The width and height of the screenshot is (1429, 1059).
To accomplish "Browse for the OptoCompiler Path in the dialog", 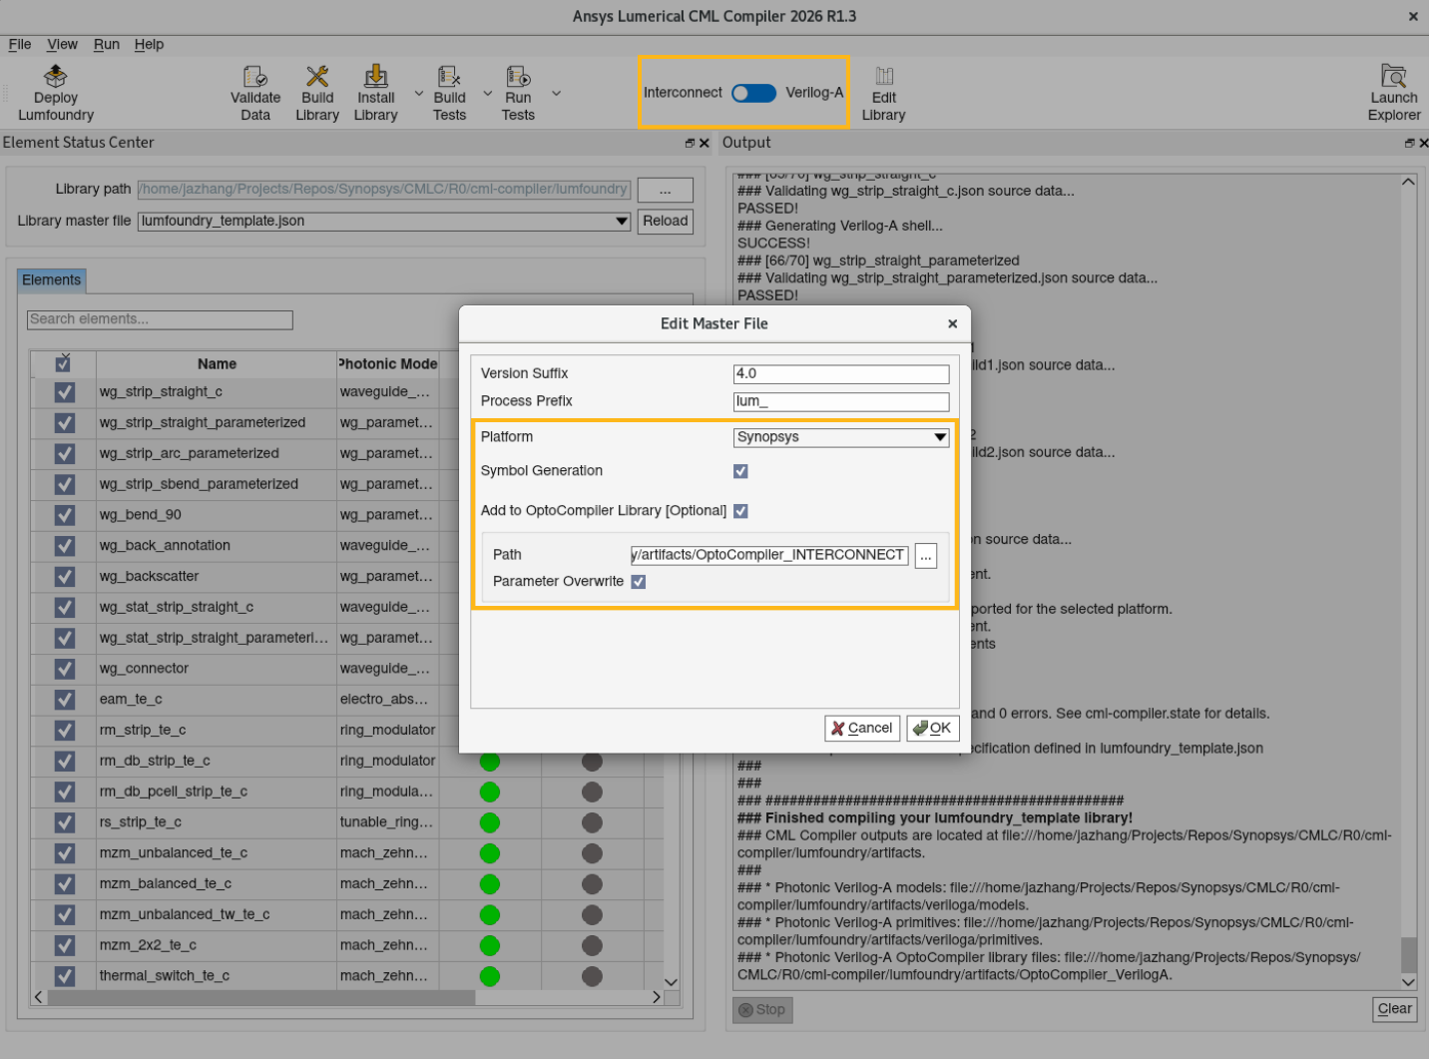I will click(926, 556).
